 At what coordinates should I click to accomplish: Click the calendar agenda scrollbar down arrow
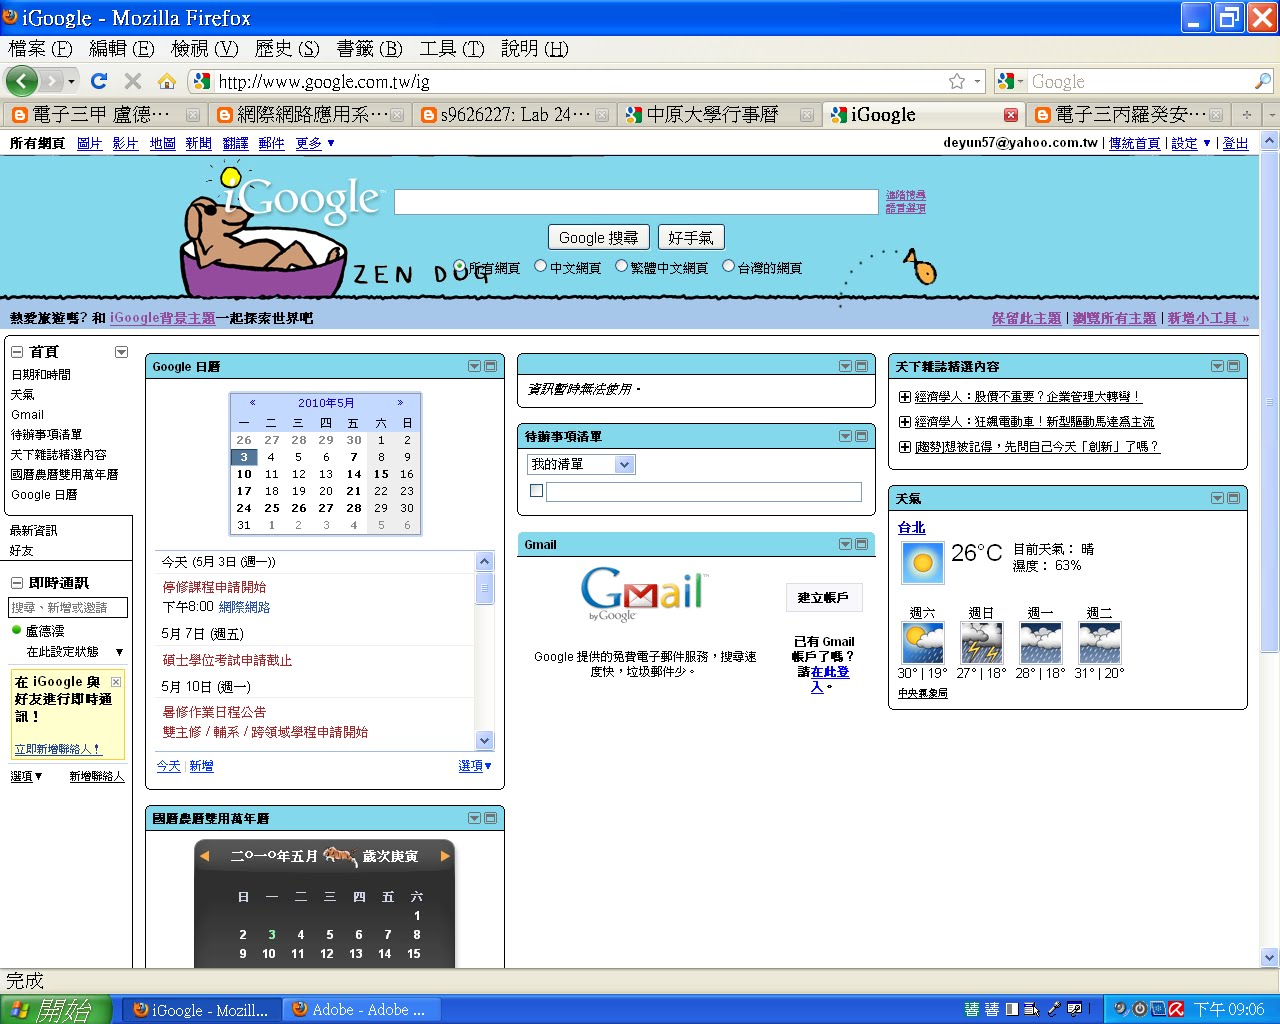point(485,741)
